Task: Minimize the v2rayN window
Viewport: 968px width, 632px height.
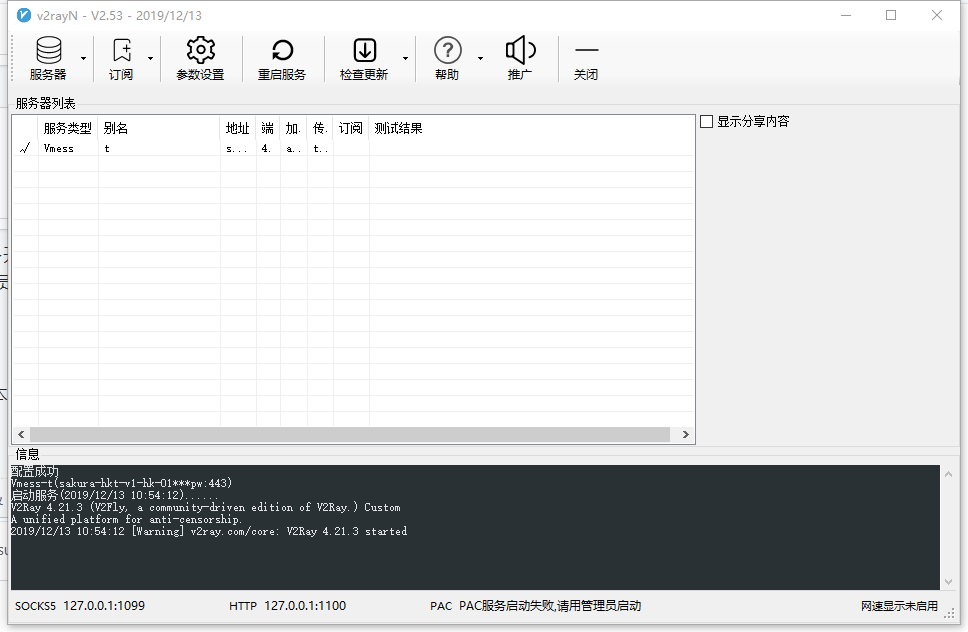Action: click(x=846, y=15)
